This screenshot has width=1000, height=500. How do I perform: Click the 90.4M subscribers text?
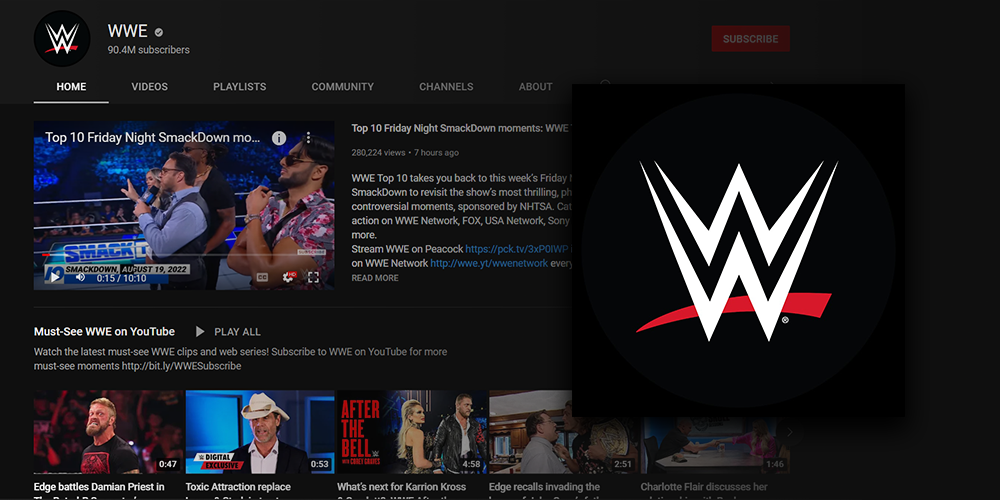click(149, 50)
